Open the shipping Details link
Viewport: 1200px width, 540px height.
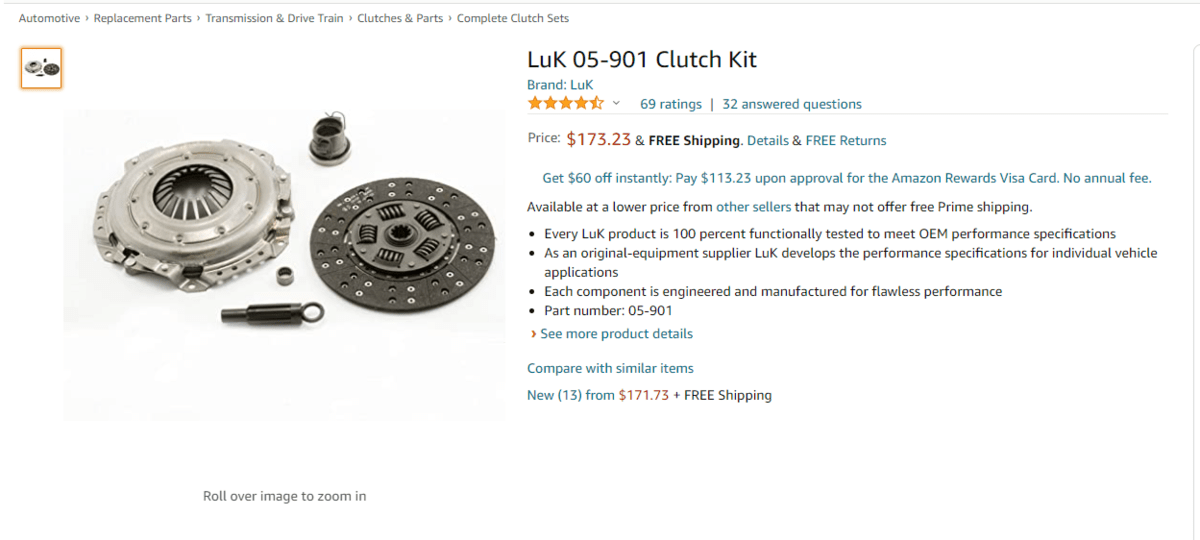tap(768, 141)
